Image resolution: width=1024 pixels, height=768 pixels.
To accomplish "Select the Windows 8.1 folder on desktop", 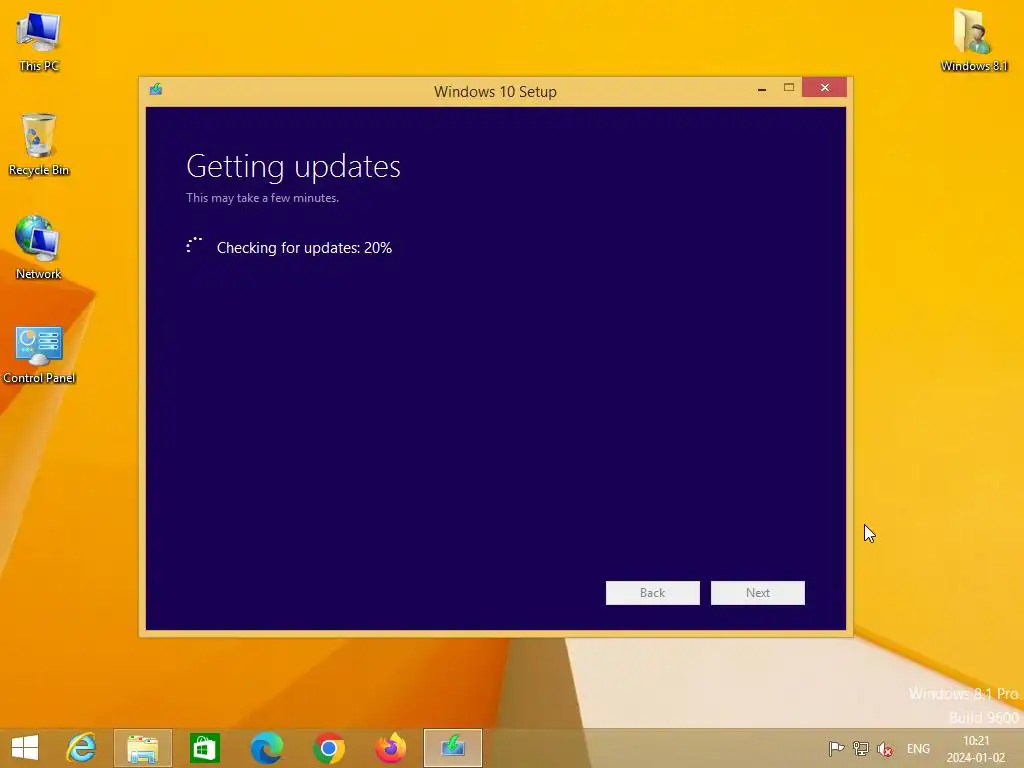I will tap(974, 40).
